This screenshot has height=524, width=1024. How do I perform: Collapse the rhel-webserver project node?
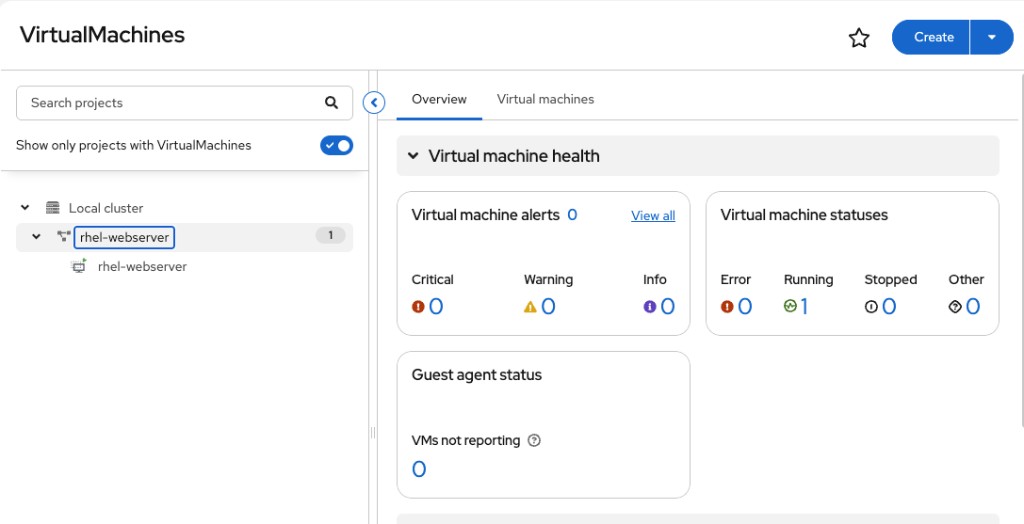coord(37,237)
